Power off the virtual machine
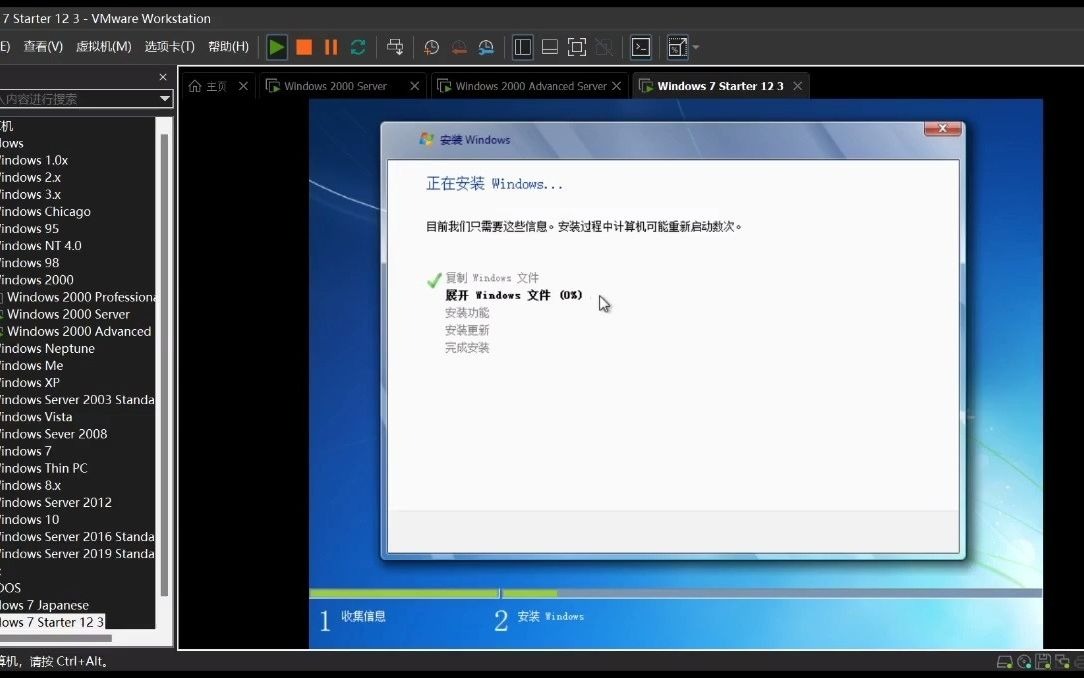Screen dimensions: 1084x678 point(304,47)
